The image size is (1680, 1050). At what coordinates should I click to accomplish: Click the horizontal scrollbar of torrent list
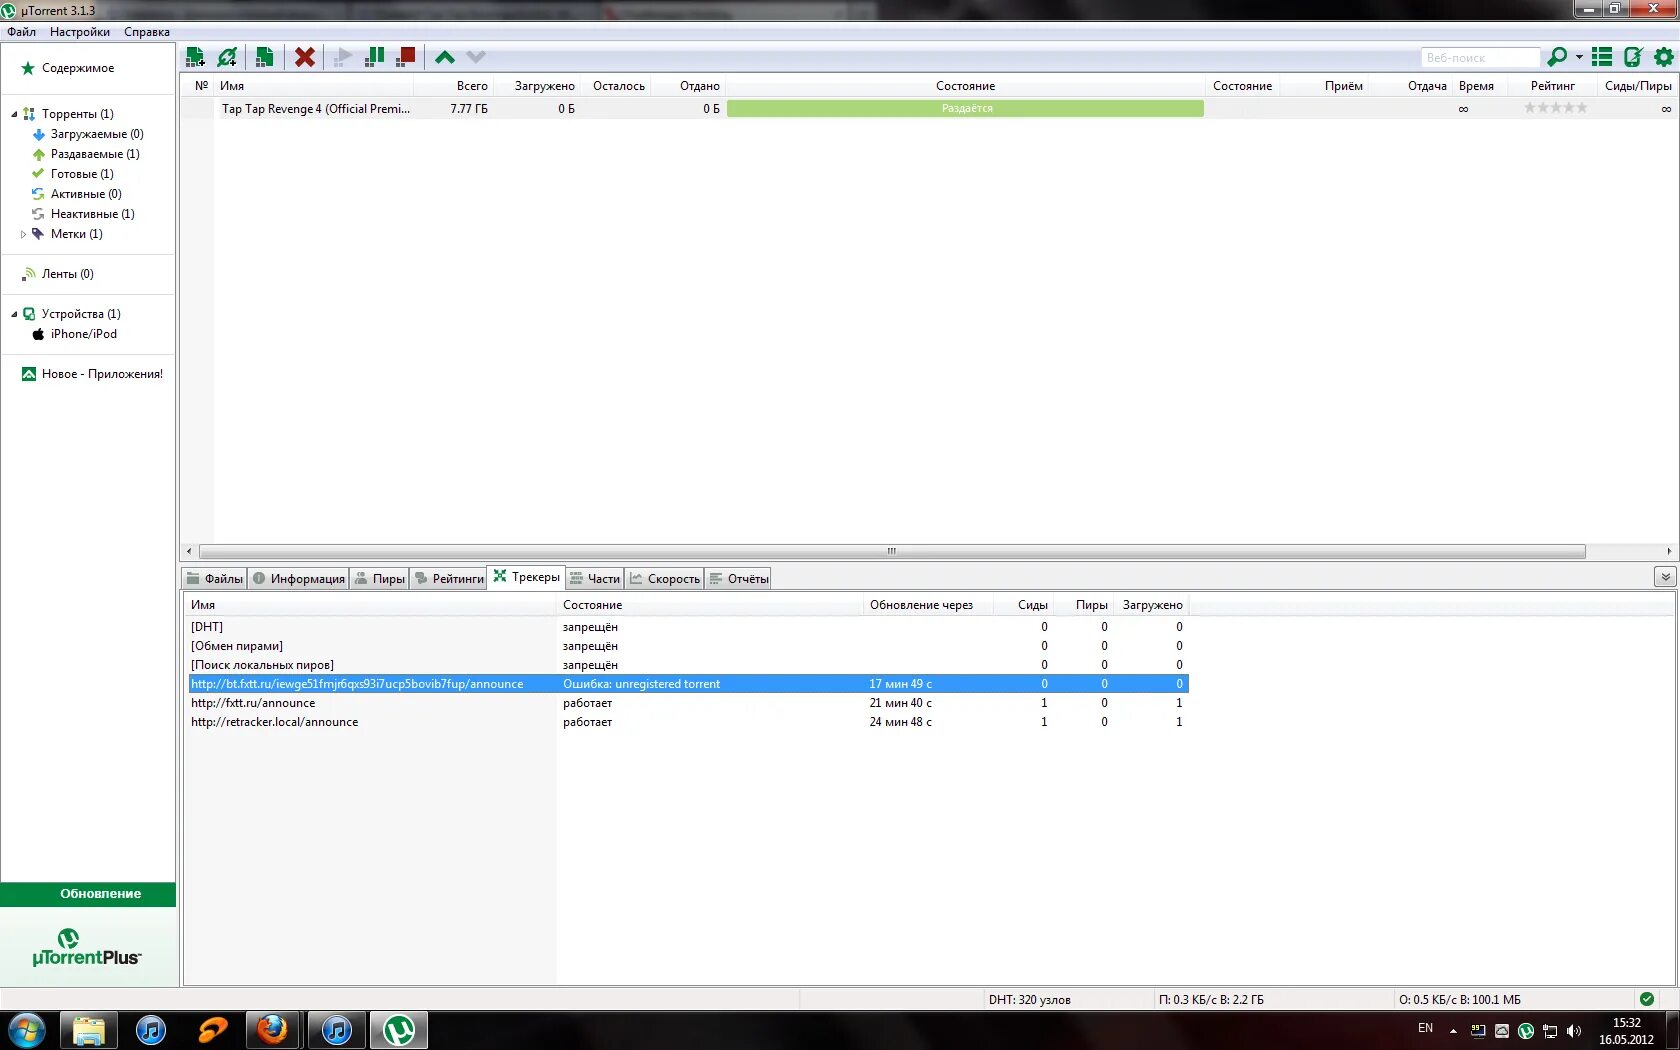pos(892,551)
